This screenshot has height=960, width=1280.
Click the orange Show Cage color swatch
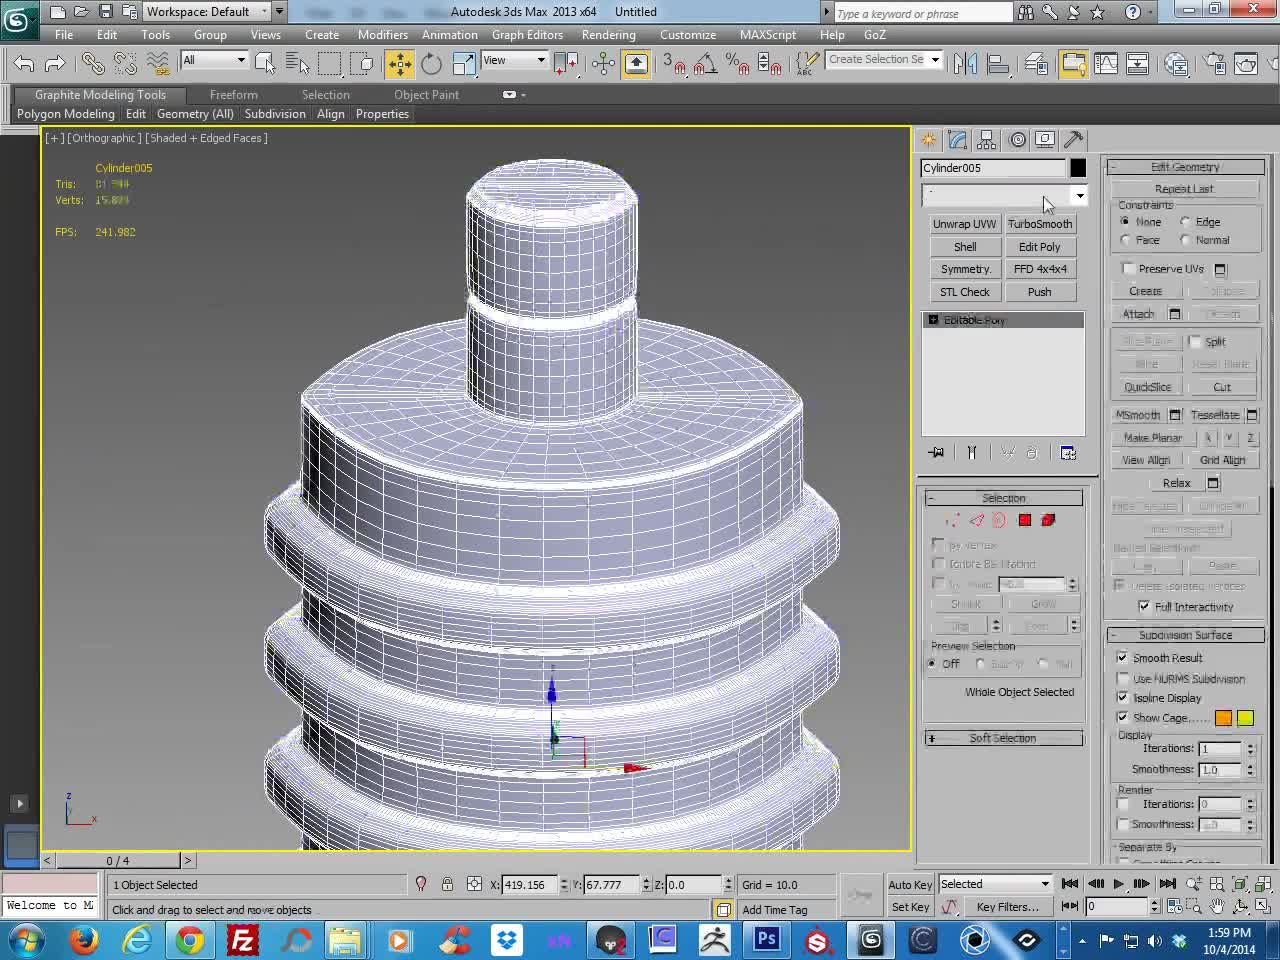(1223, 718)
